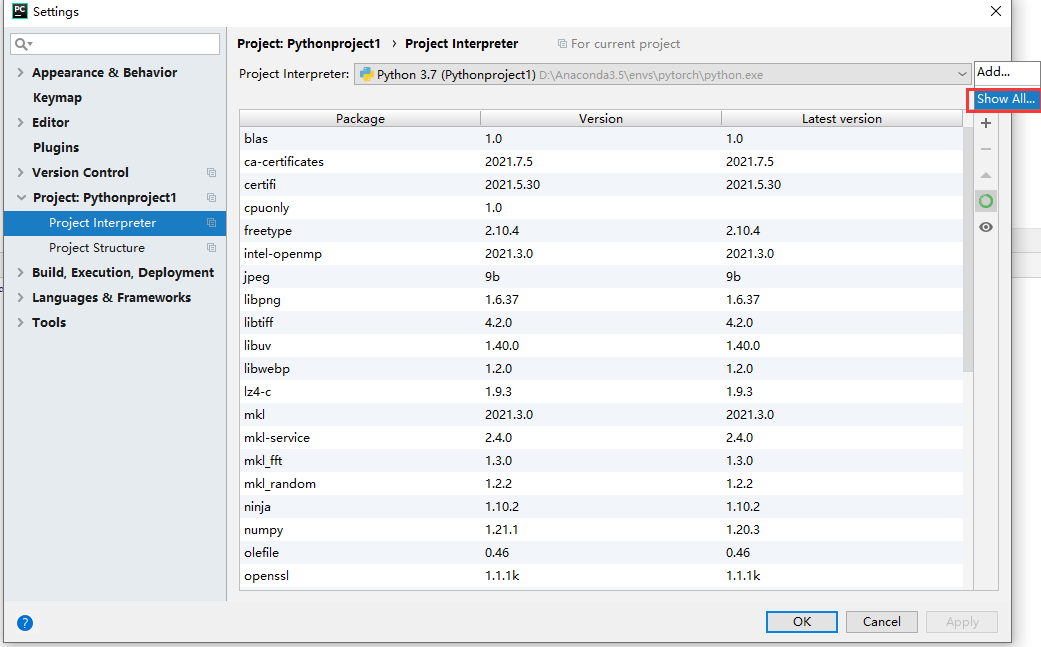
Task: Click the upgrade package arrow icon
Action: [x=986, y=175]
